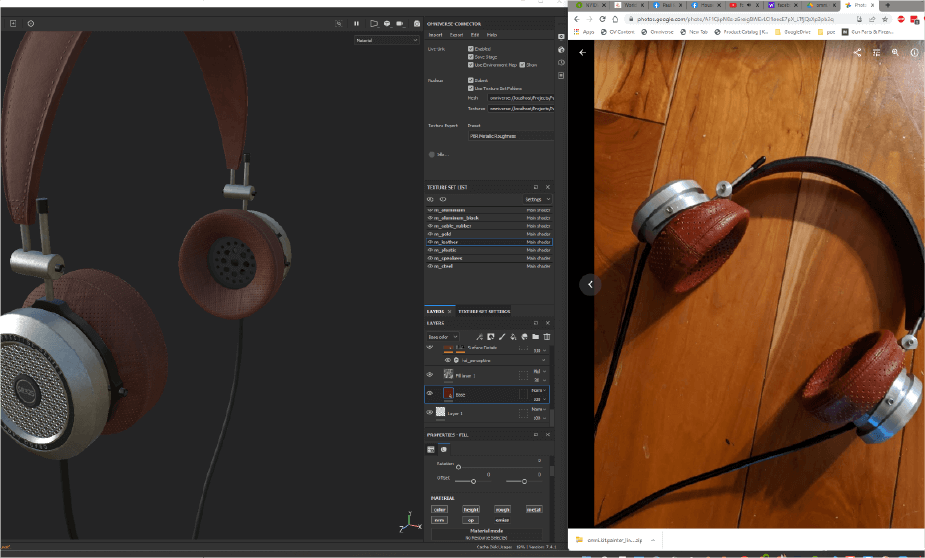Open Texture Set List Settings dropdown
Image resolution: width=925 pixels, height=558 pixels.
tap(537, 199)
